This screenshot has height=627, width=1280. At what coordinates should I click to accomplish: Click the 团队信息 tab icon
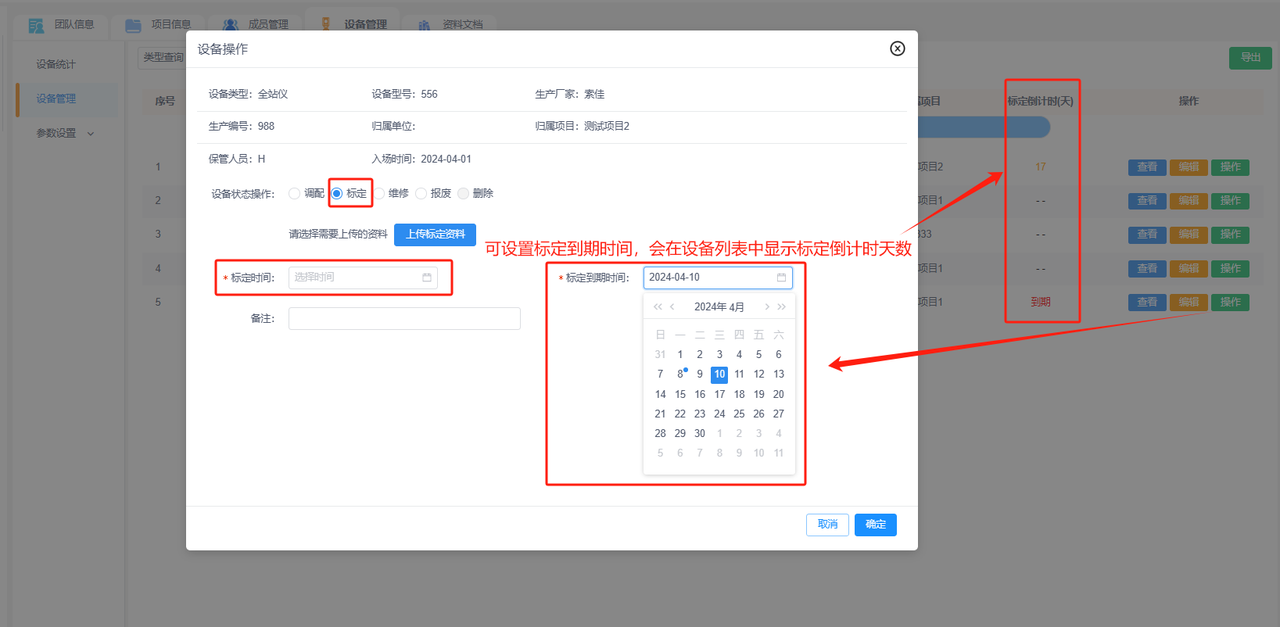(x=37, y=25)
